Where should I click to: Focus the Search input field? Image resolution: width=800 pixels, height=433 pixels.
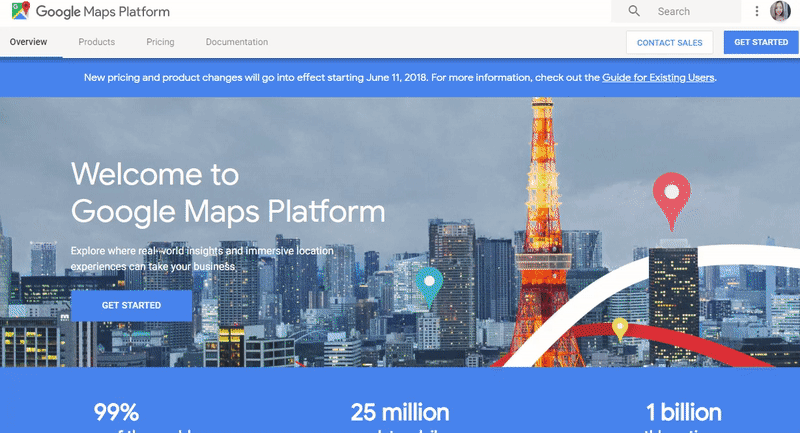click(692, 12)
